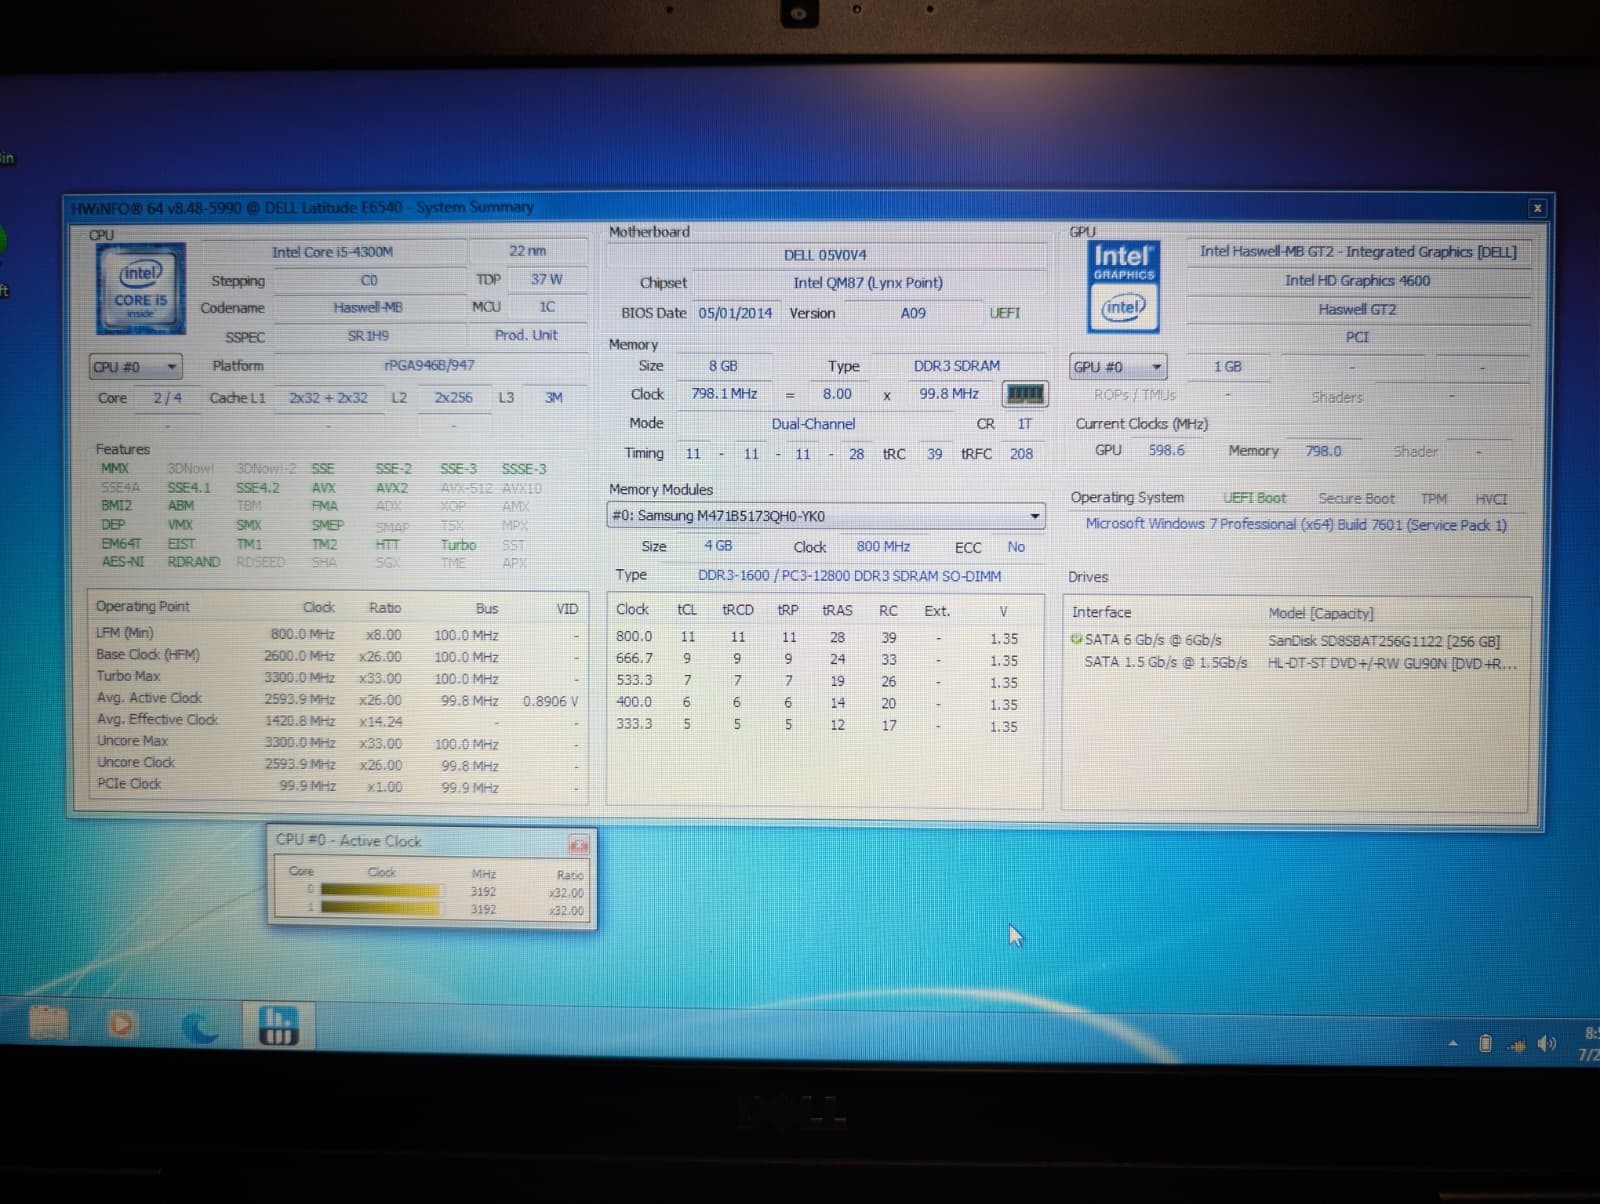Image resolution: width=1600 pixels, height=1204 pixels.
Task: Click the DDR3-1600 / PC3-12800 module type
Action: (849, 576)
